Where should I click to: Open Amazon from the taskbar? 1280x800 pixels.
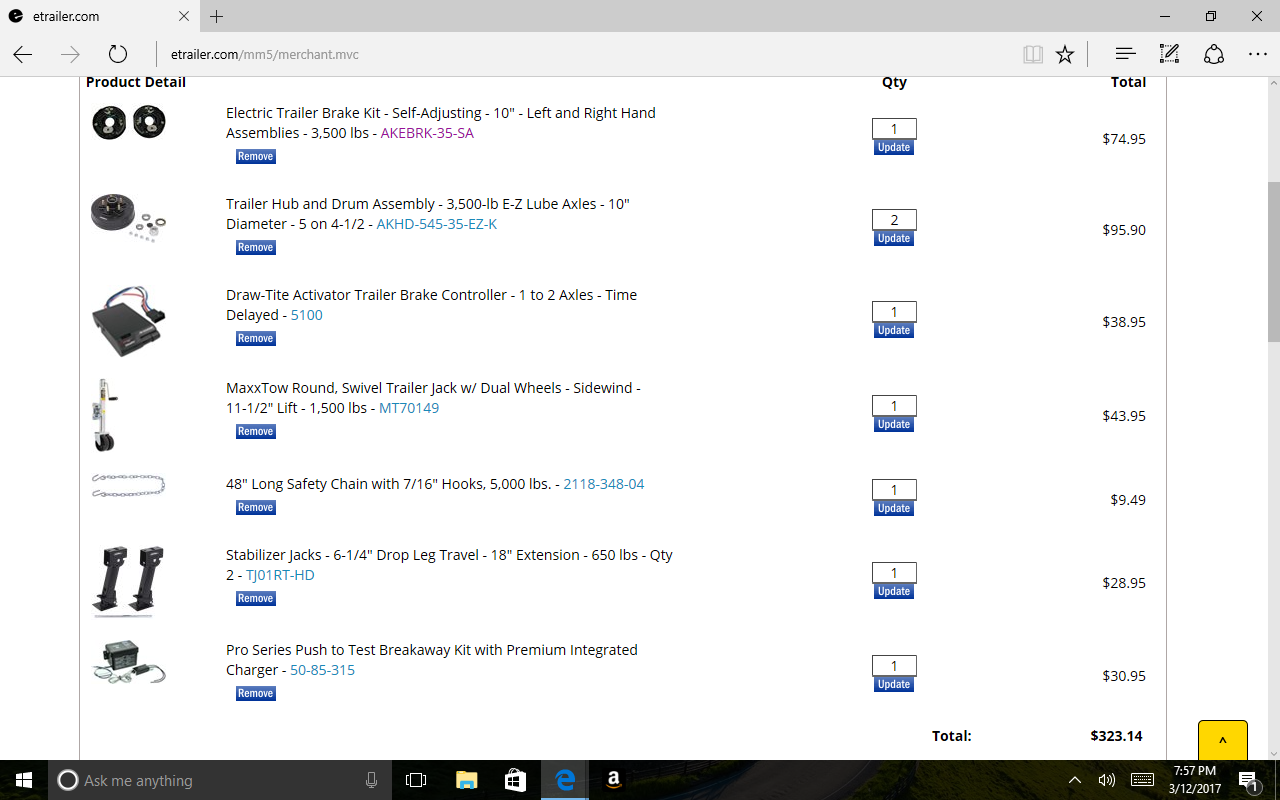pos(614,780)
